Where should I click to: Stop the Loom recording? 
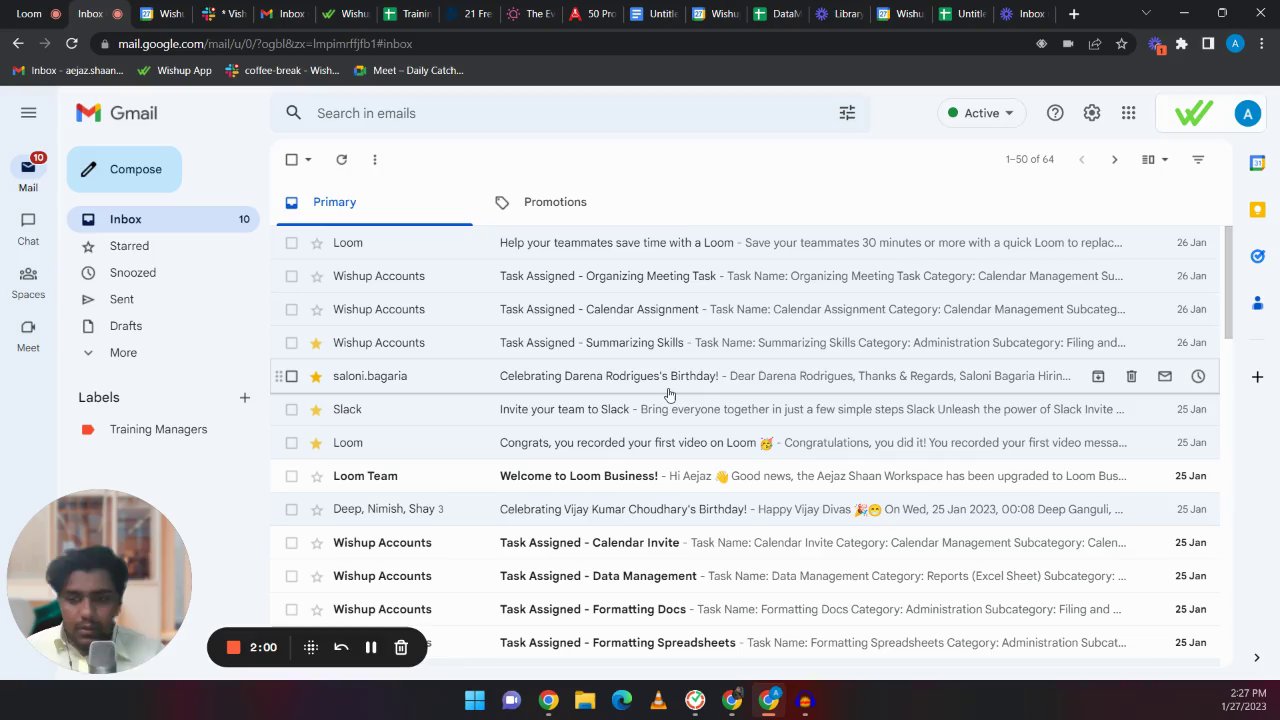(233, 647)
